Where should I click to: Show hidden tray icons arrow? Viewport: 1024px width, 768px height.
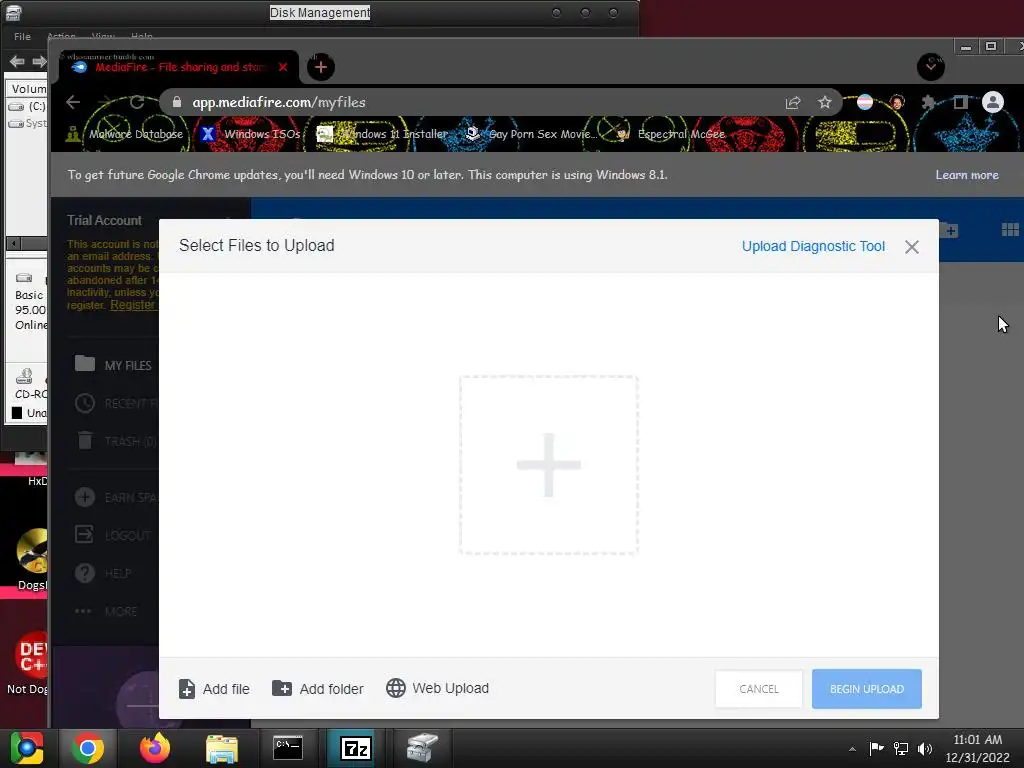tap(852, 749)
